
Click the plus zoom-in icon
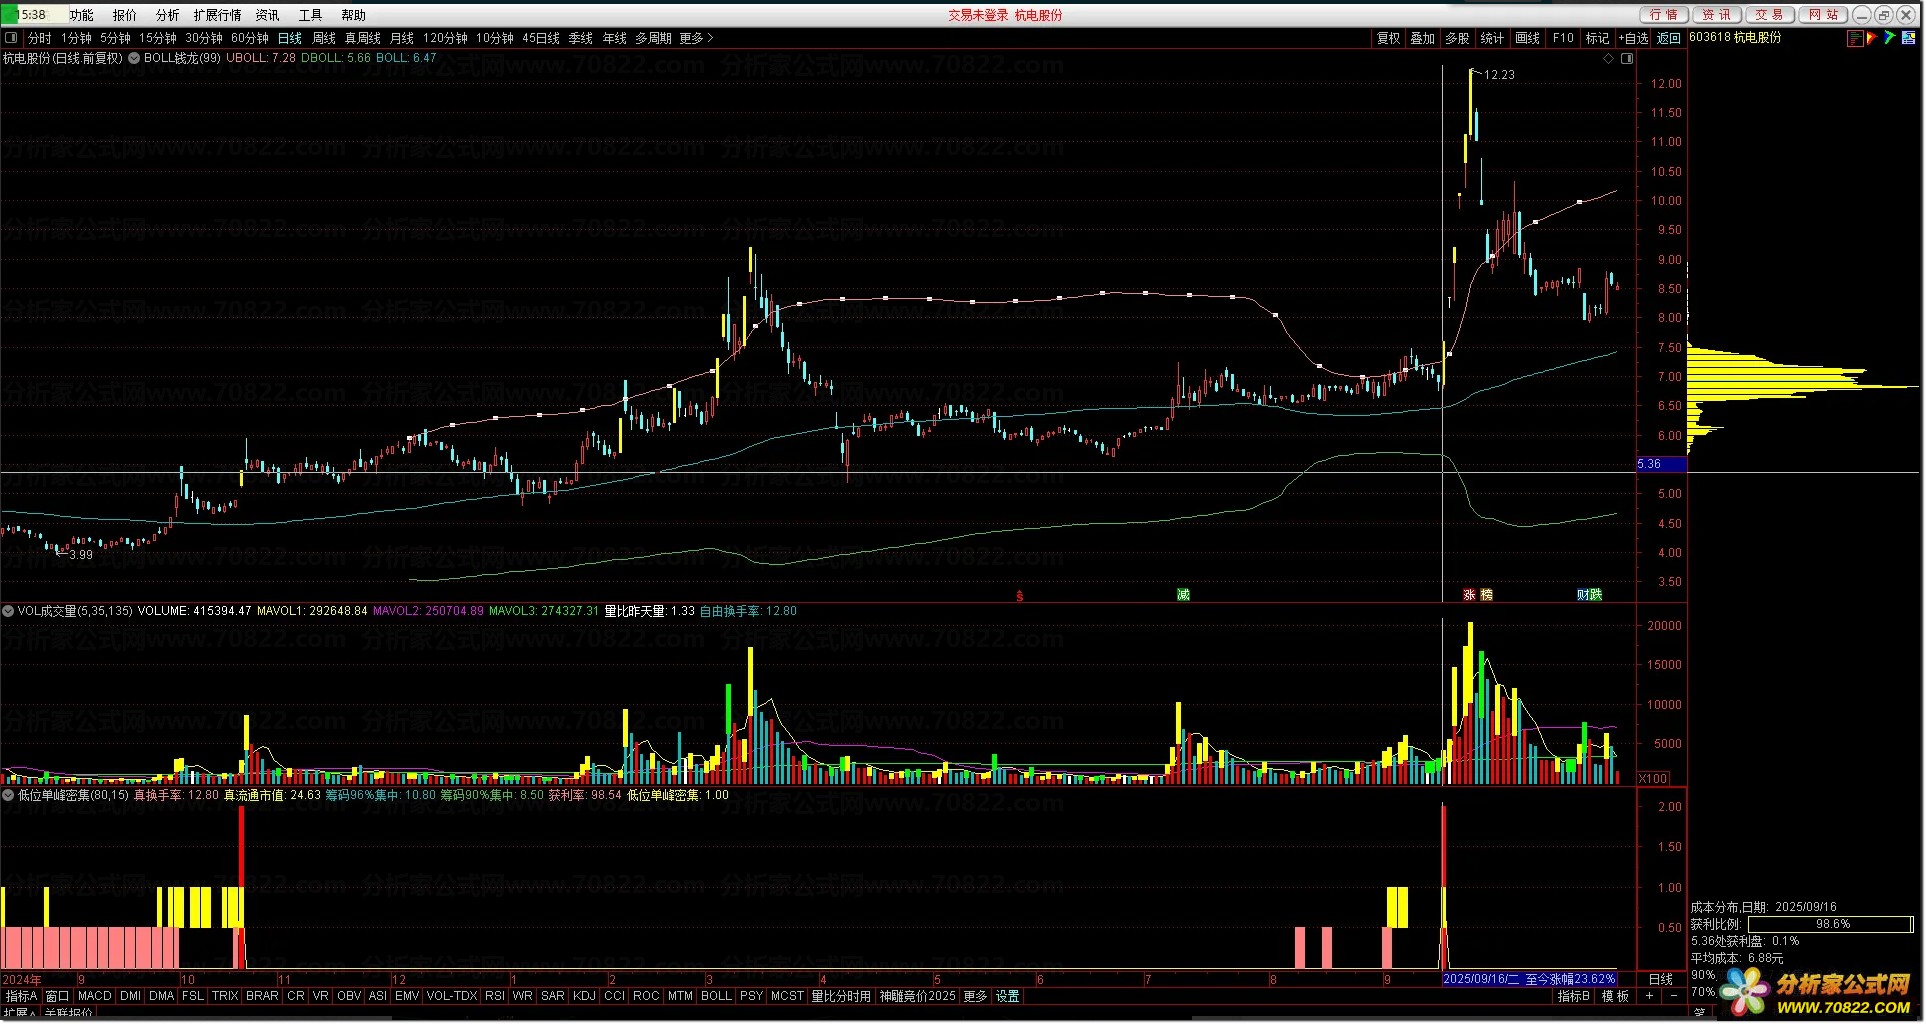click(x=1649, y=996)
